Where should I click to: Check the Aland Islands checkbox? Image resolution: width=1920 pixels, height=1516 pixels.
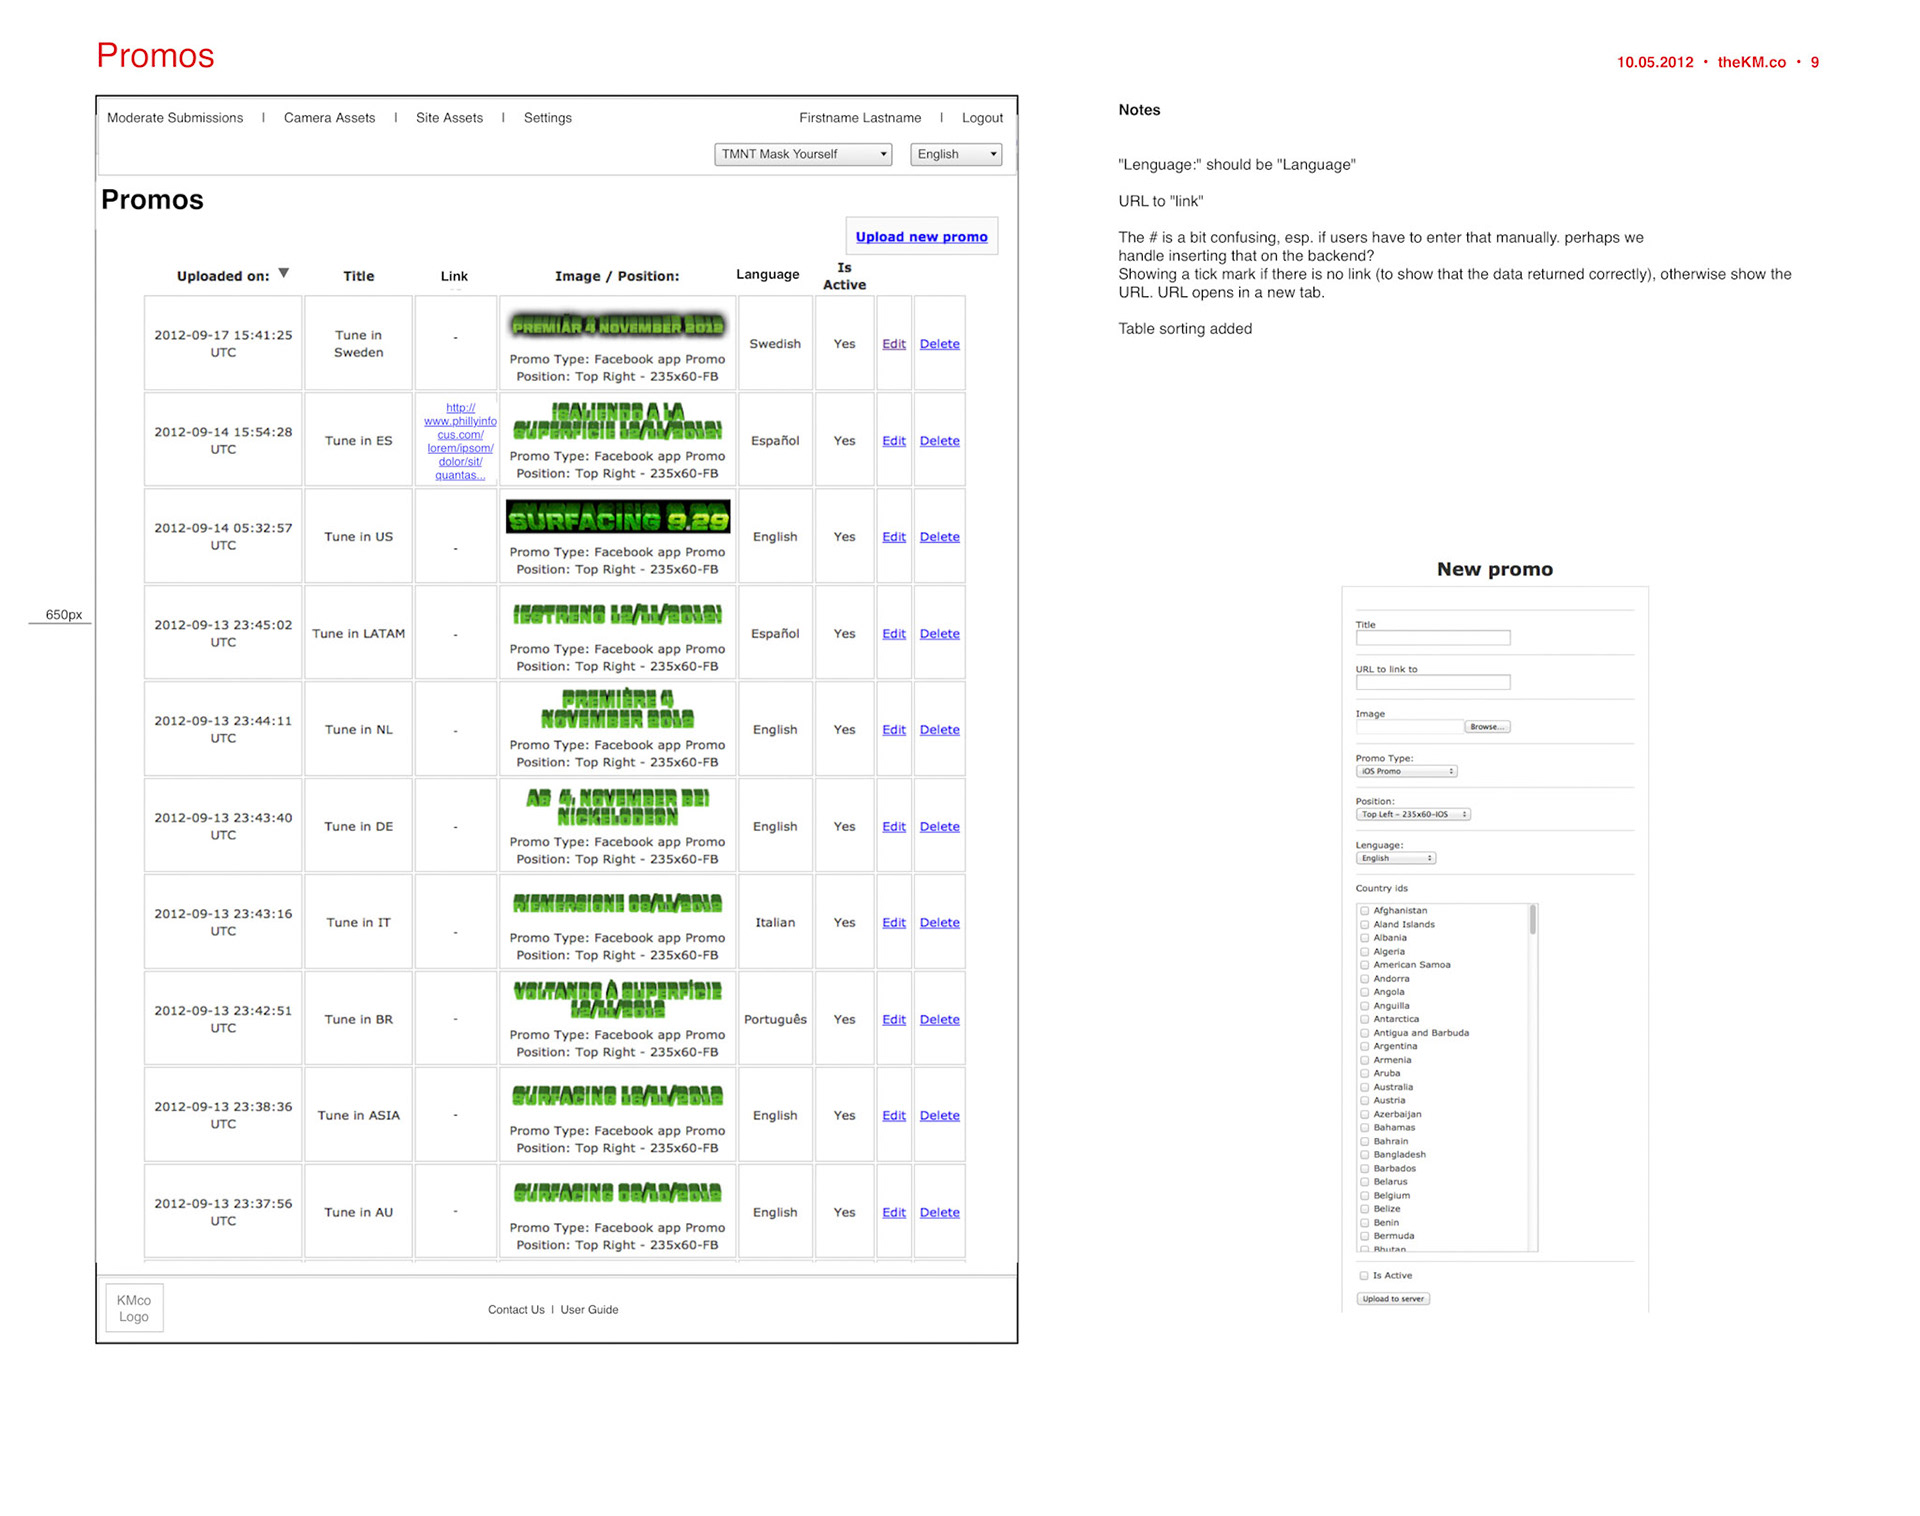pos(1364,925)
